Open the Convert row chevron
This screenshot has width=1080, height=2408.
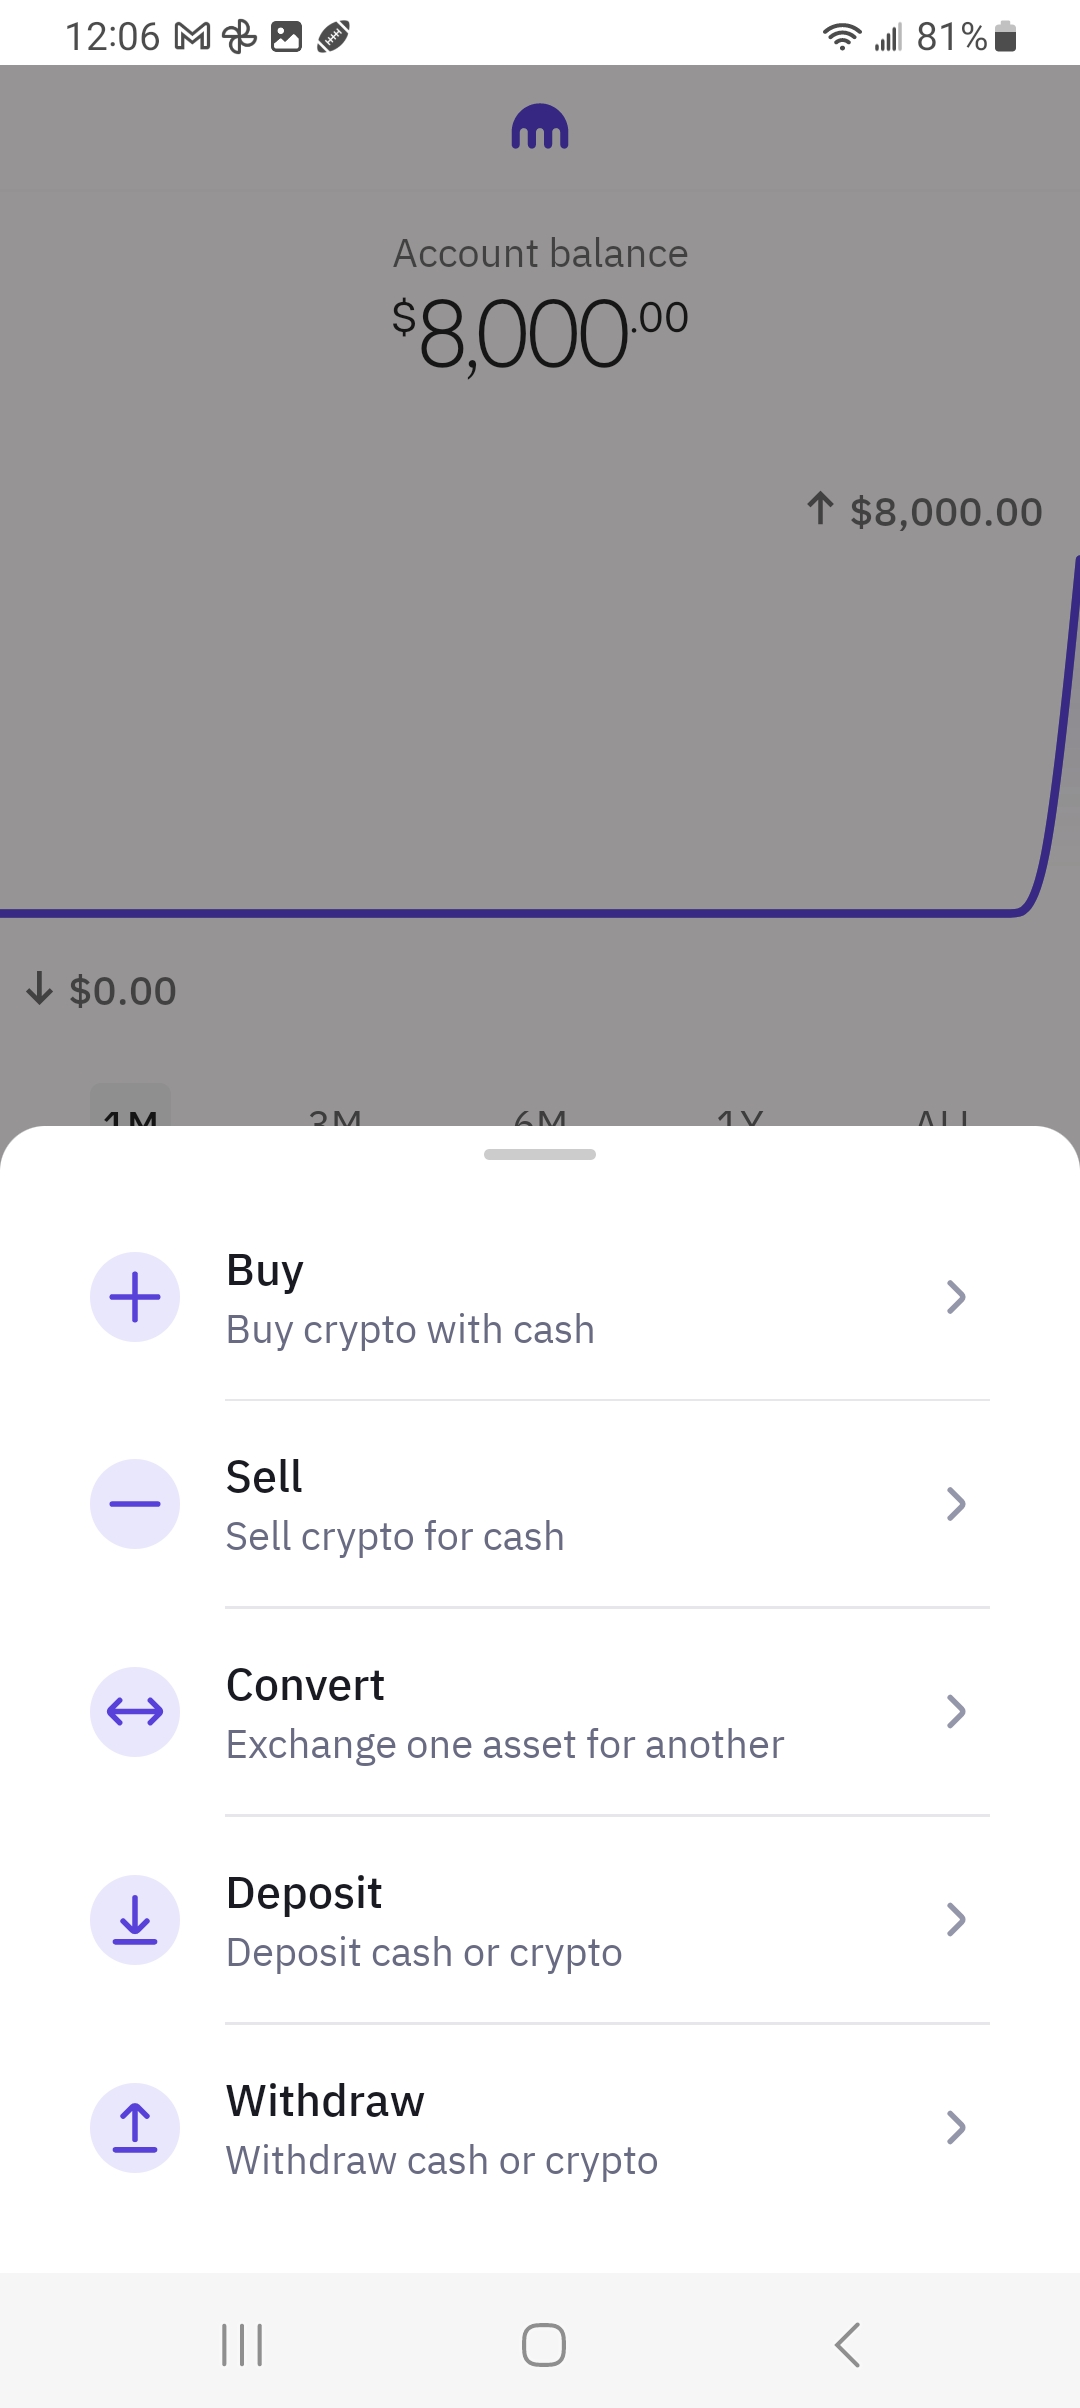coord(956,1712)
